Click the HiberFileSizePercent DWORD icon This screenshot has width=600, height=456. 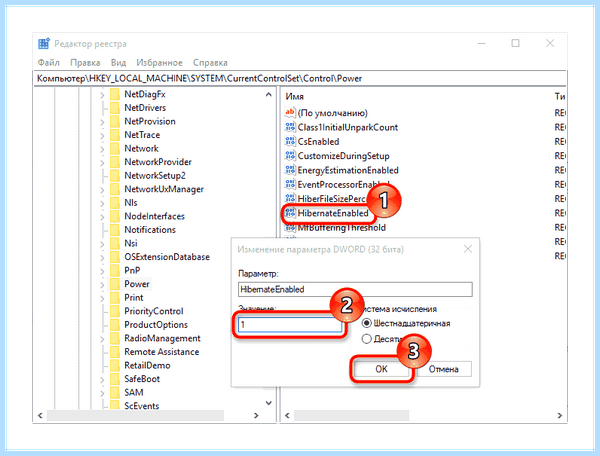(x=290, y=199)
